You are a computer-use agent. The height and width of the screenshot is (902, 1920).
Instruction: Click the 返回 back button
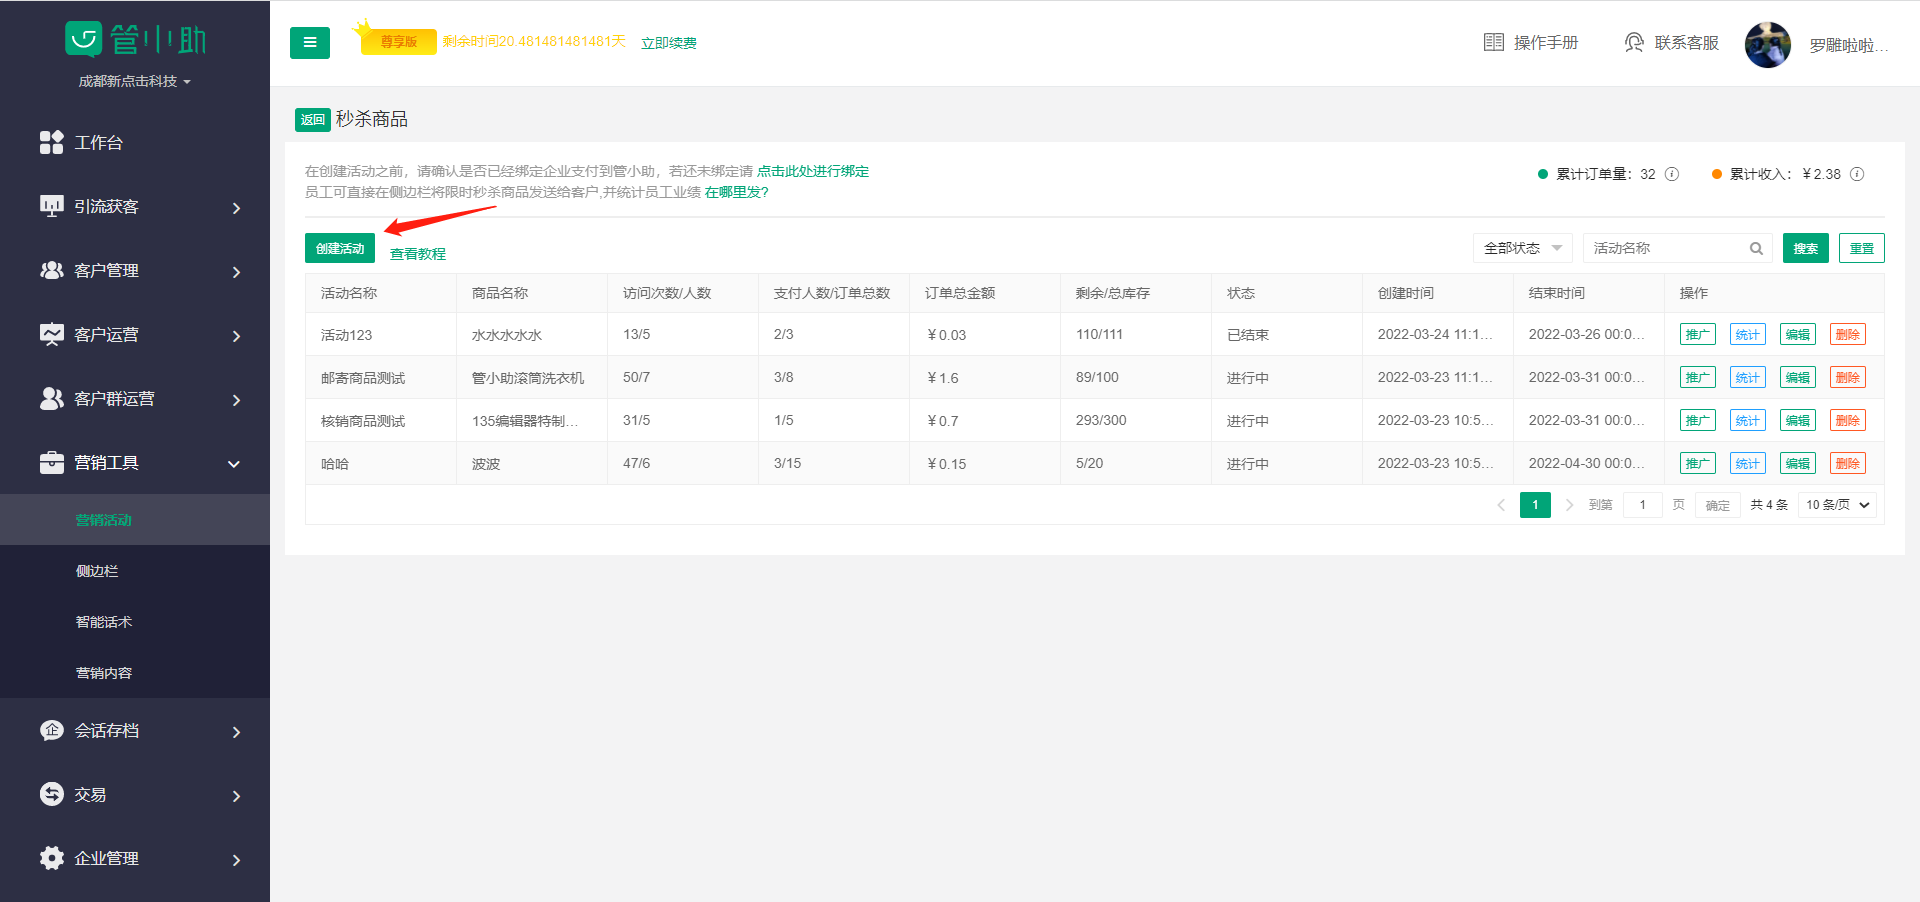point(312,120)
